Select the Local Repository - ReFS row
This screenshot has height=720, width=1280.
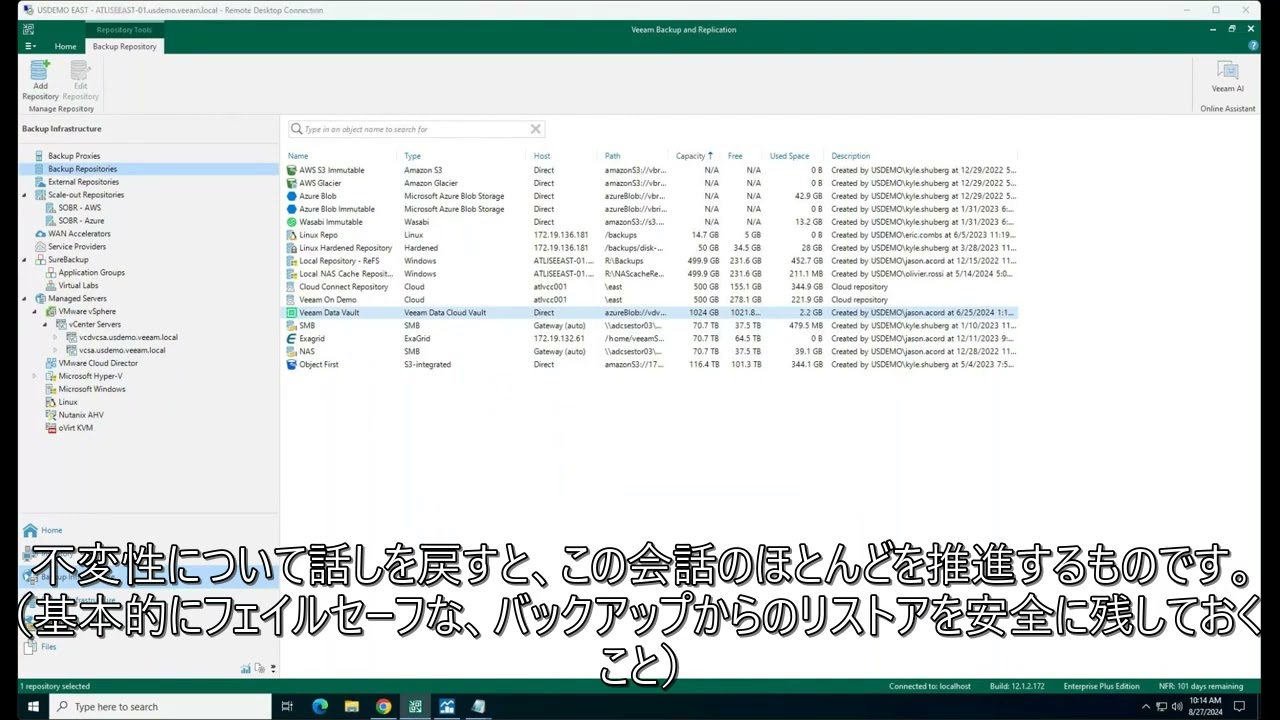click(x=651, y=261)
